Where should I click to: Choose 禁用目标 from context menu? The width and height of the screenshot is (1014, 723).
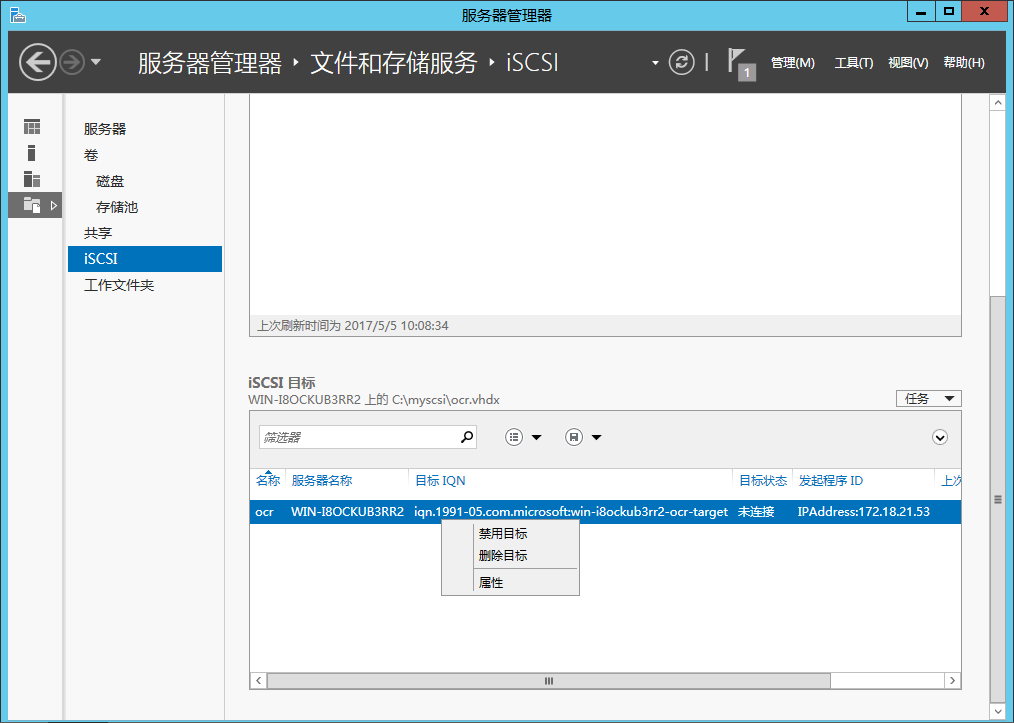[510, 534]
